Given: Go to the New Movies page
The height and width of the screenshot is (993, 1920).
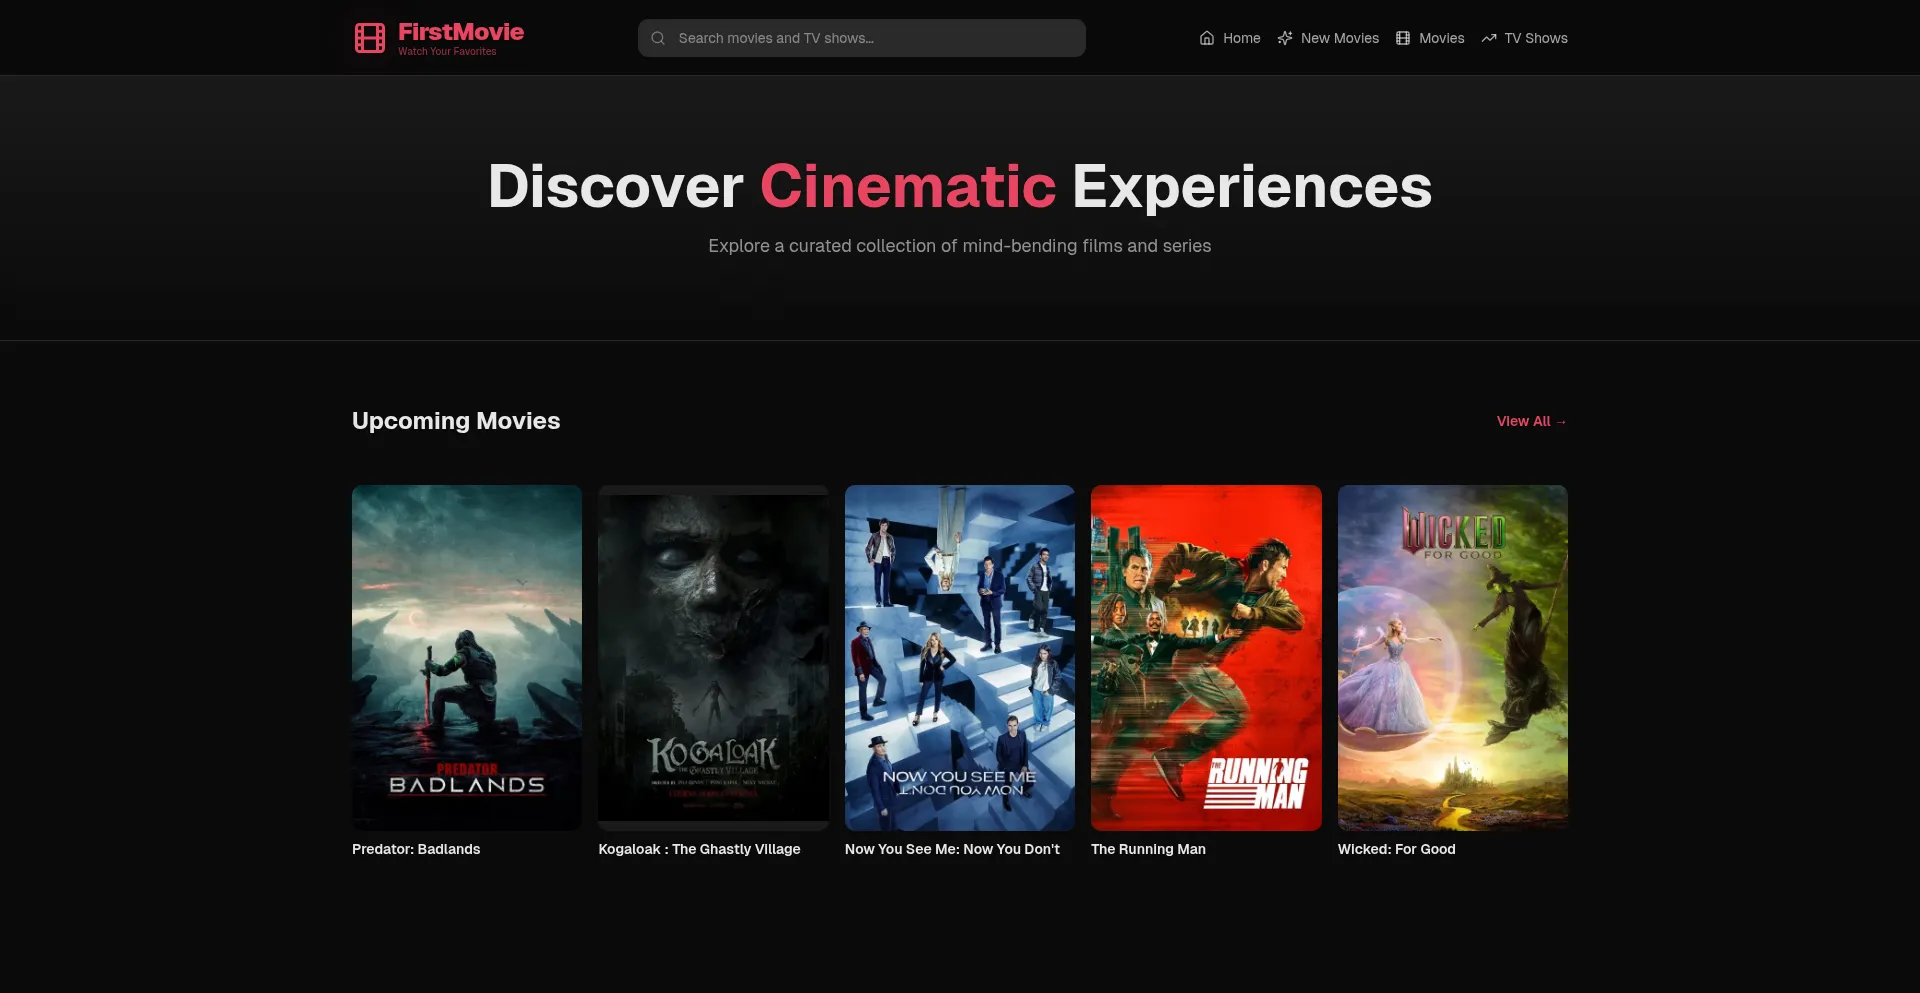Looking at the screenshot, I should click(1339, 38).
